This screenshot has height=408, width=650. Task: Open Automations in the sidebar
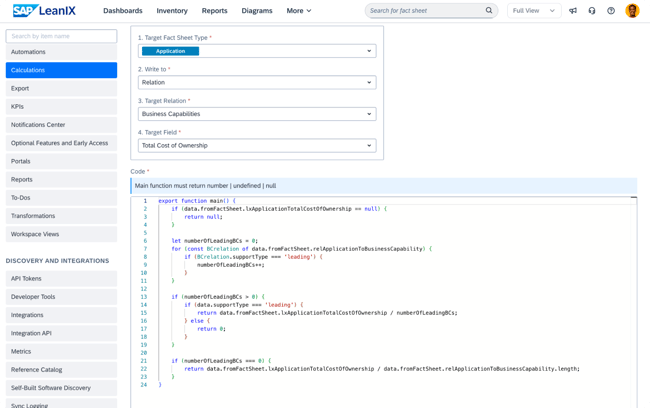coord(61,52)
